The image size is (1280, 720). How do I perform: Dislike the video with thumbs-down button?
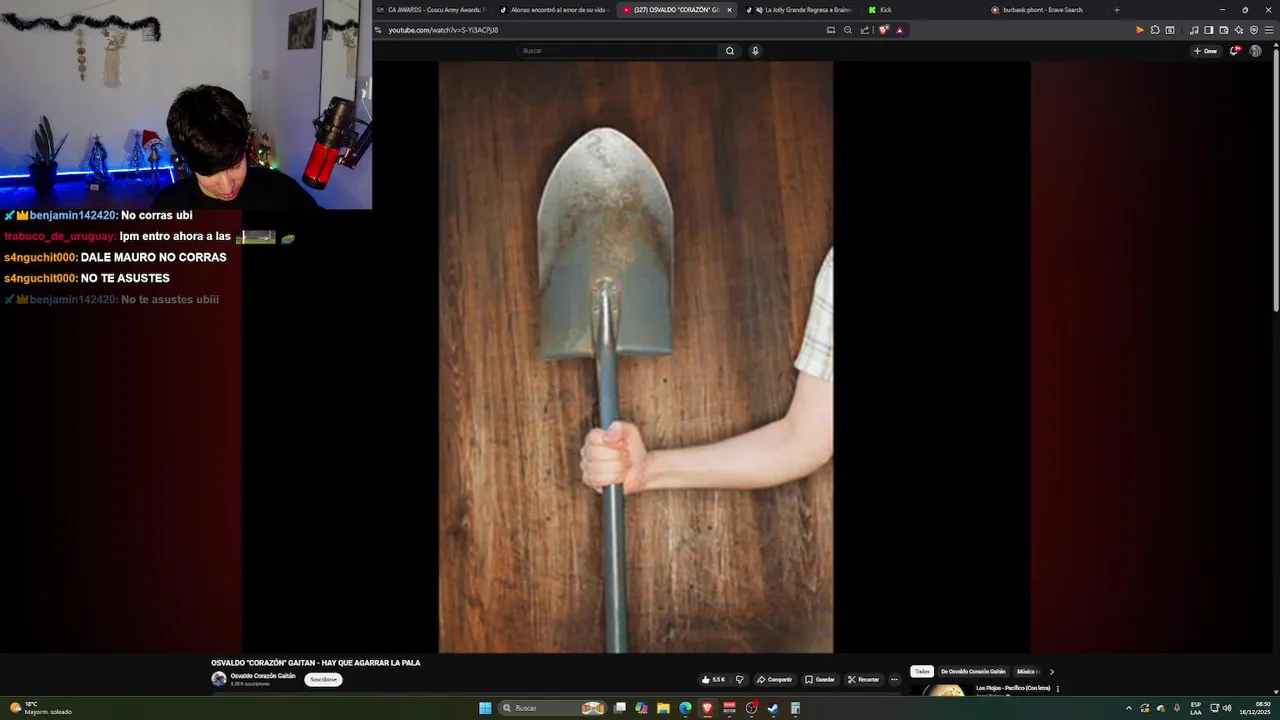click(740, 679)
